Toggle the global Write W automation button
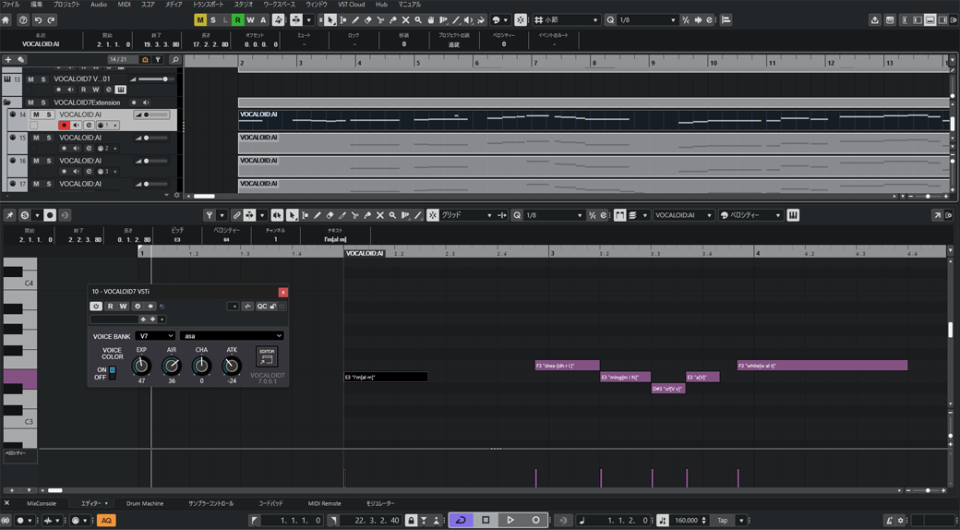 click(250, 20)
